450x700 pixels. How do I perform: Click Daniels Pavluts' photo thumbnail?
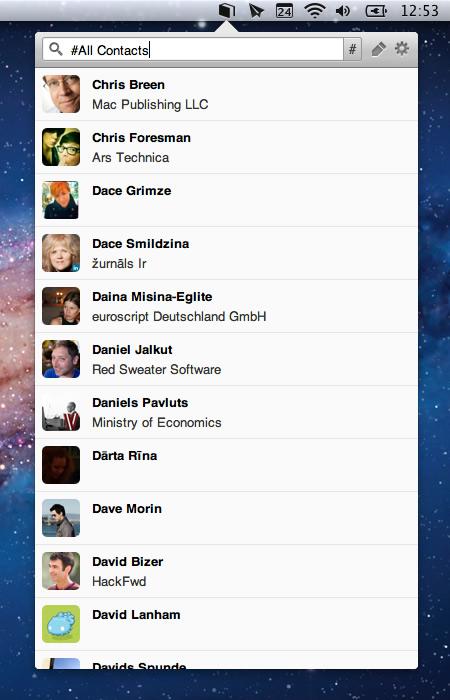(61, 412)
